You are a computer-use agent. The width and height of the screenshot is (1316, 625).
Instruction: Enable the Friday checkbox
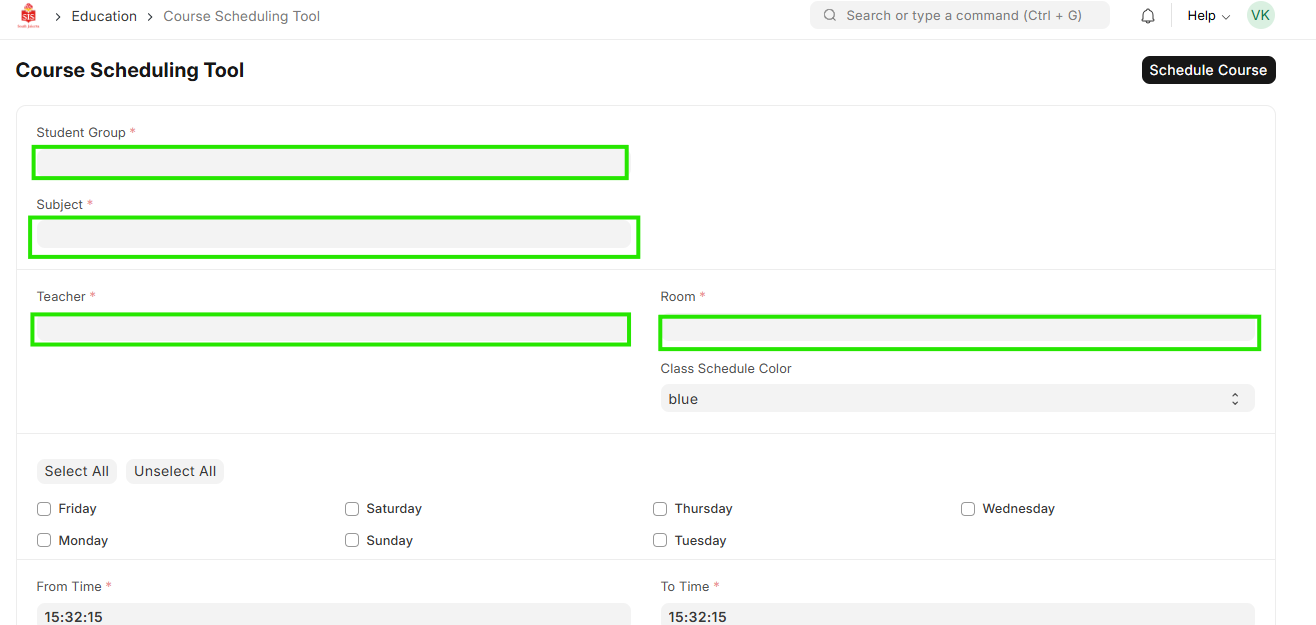pyautogui.click(x=44, y=509)
